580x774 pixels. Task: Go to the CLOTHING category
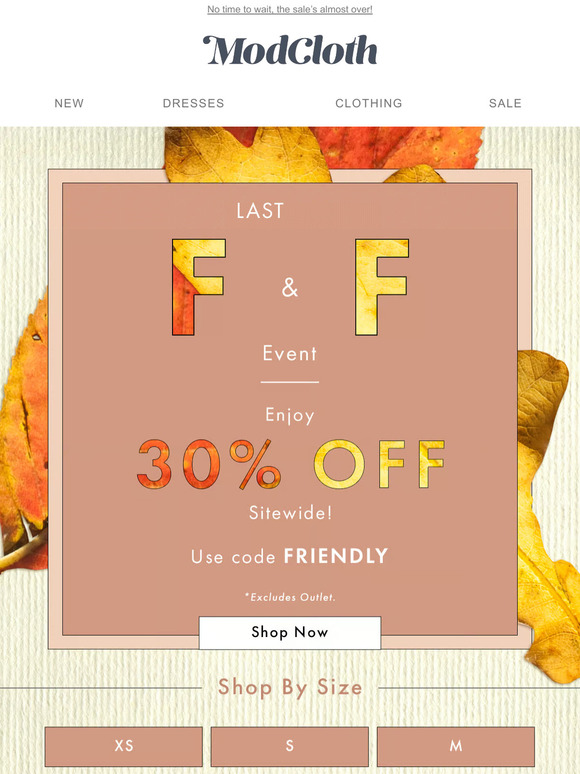369,103
